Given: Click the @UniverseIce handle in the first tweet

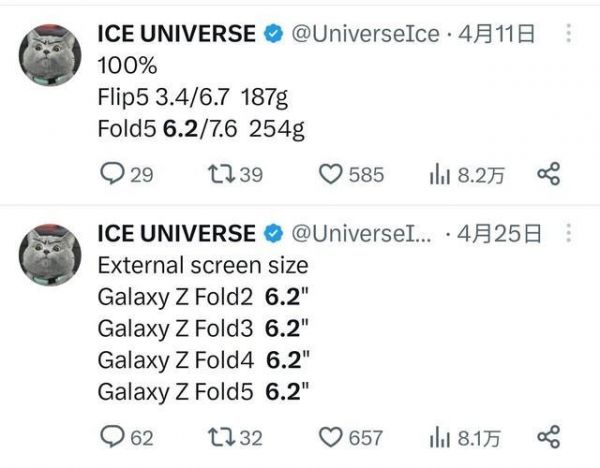Looking at the screenshot, I should (x=363, y=35).
